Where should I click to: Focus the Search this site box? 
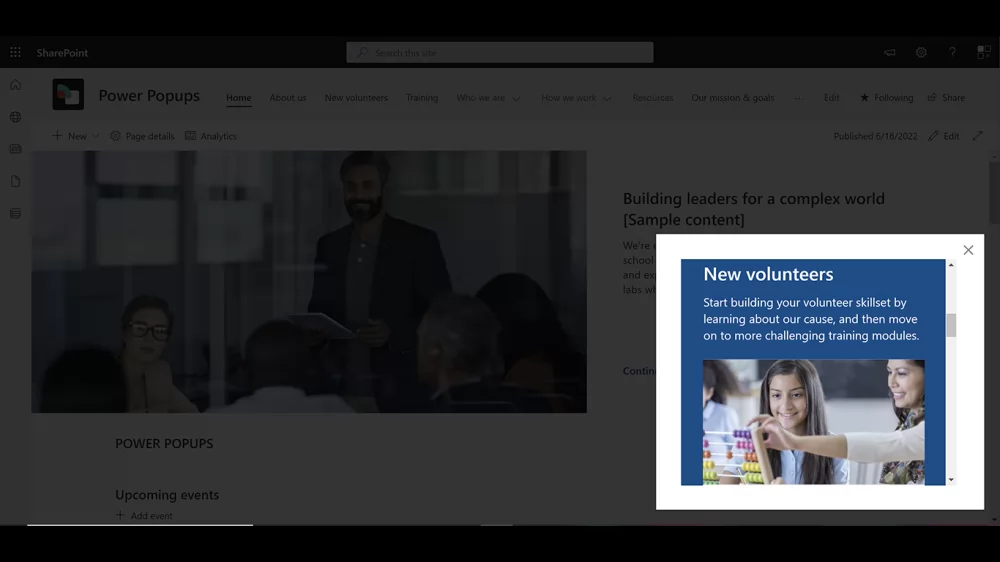(x=499, y=52)
